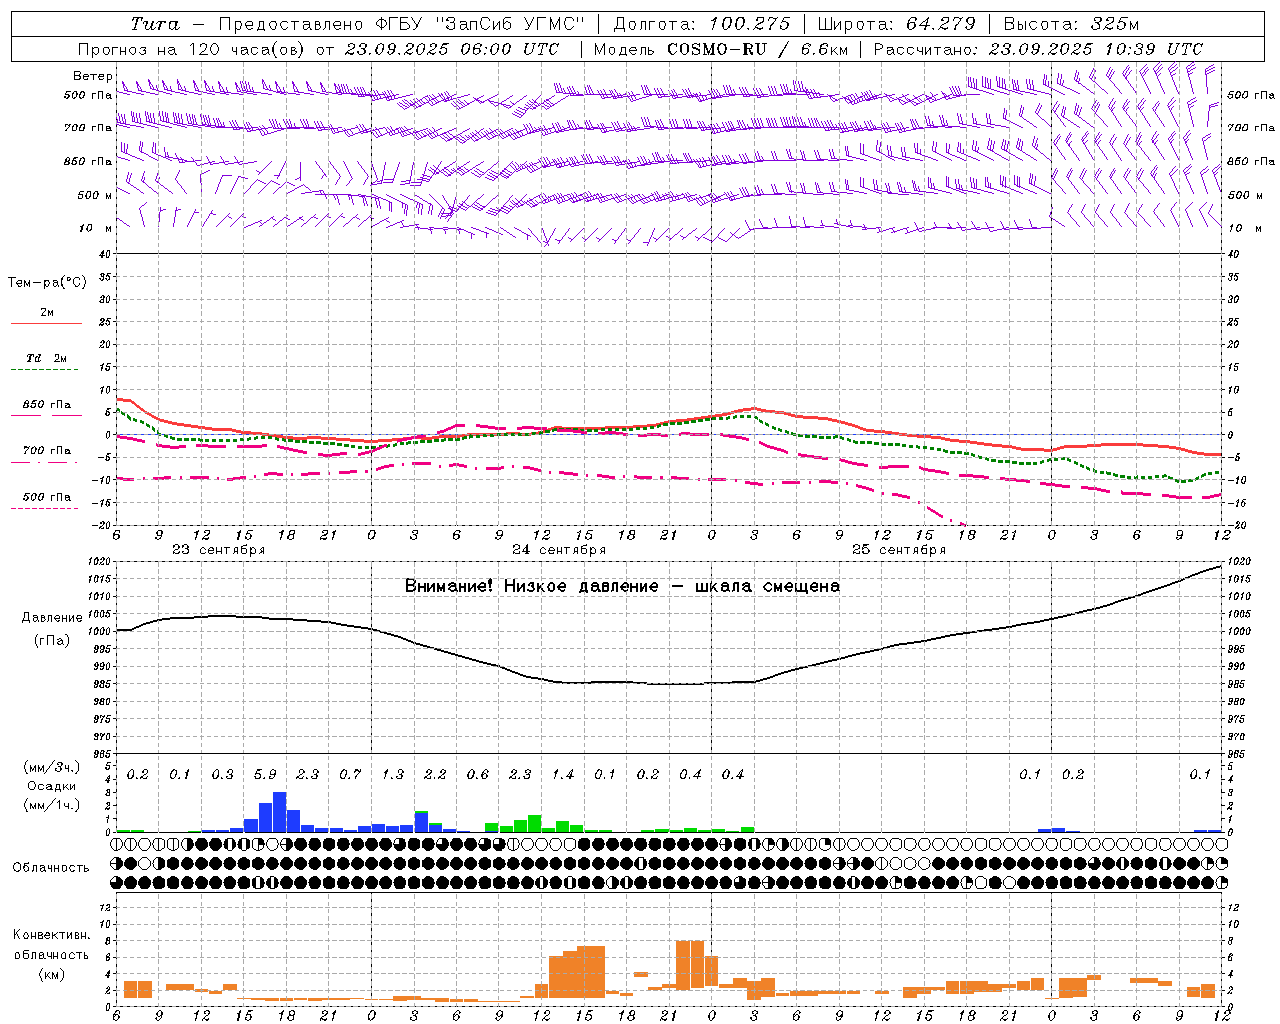The height and width of the screenshot is (1024, 1280).
Task: Click the forecast line "Прогноз на 120 часа(ов)"
Action: point(193,49)
